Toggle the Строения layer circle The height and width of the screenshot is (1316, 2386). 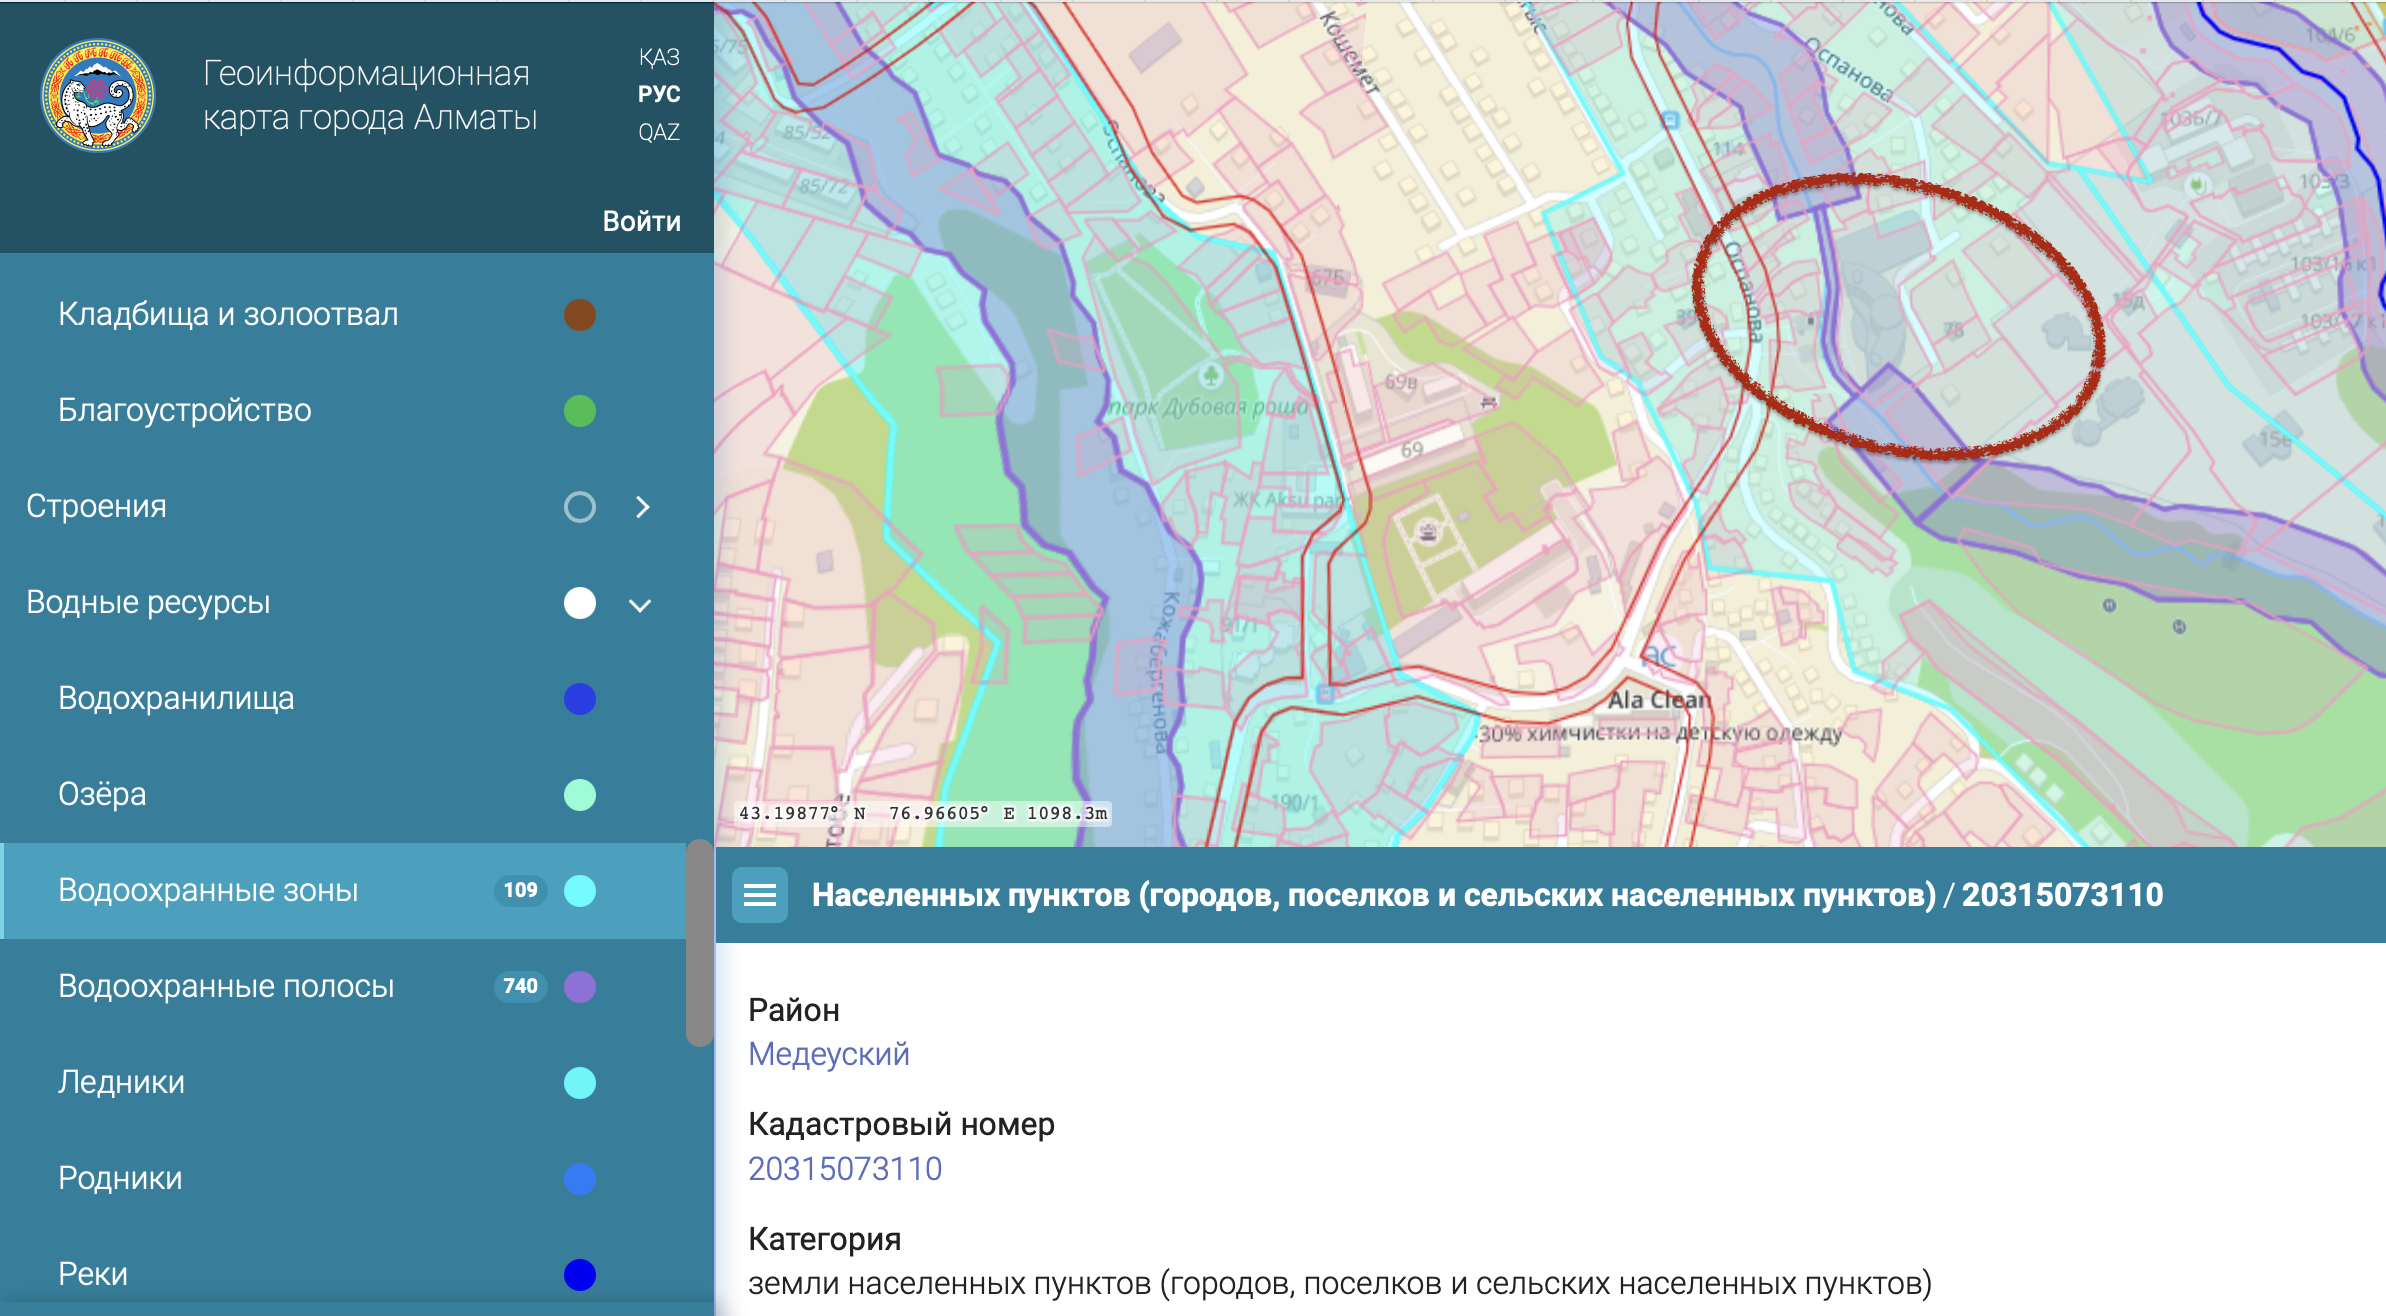[580, 507]
